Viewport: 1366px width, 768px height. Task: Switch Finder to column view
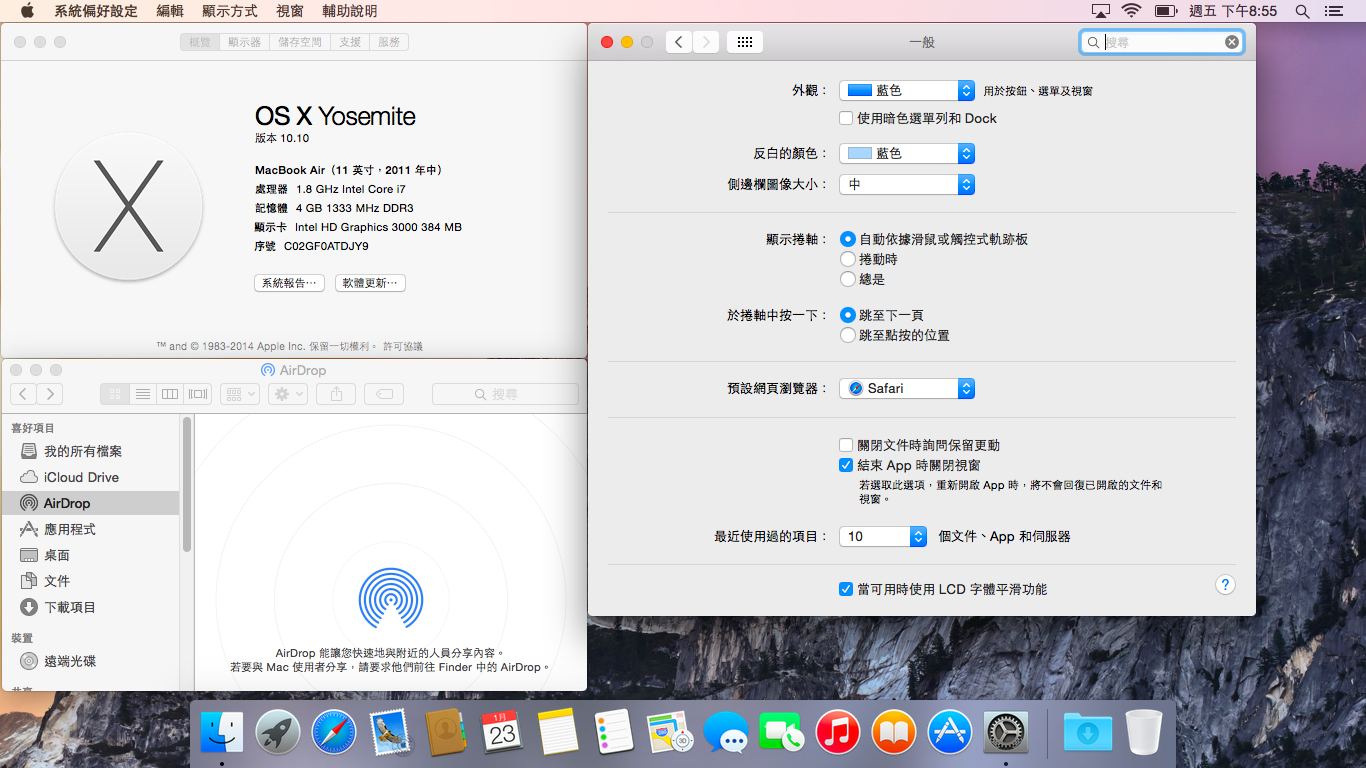170,394
